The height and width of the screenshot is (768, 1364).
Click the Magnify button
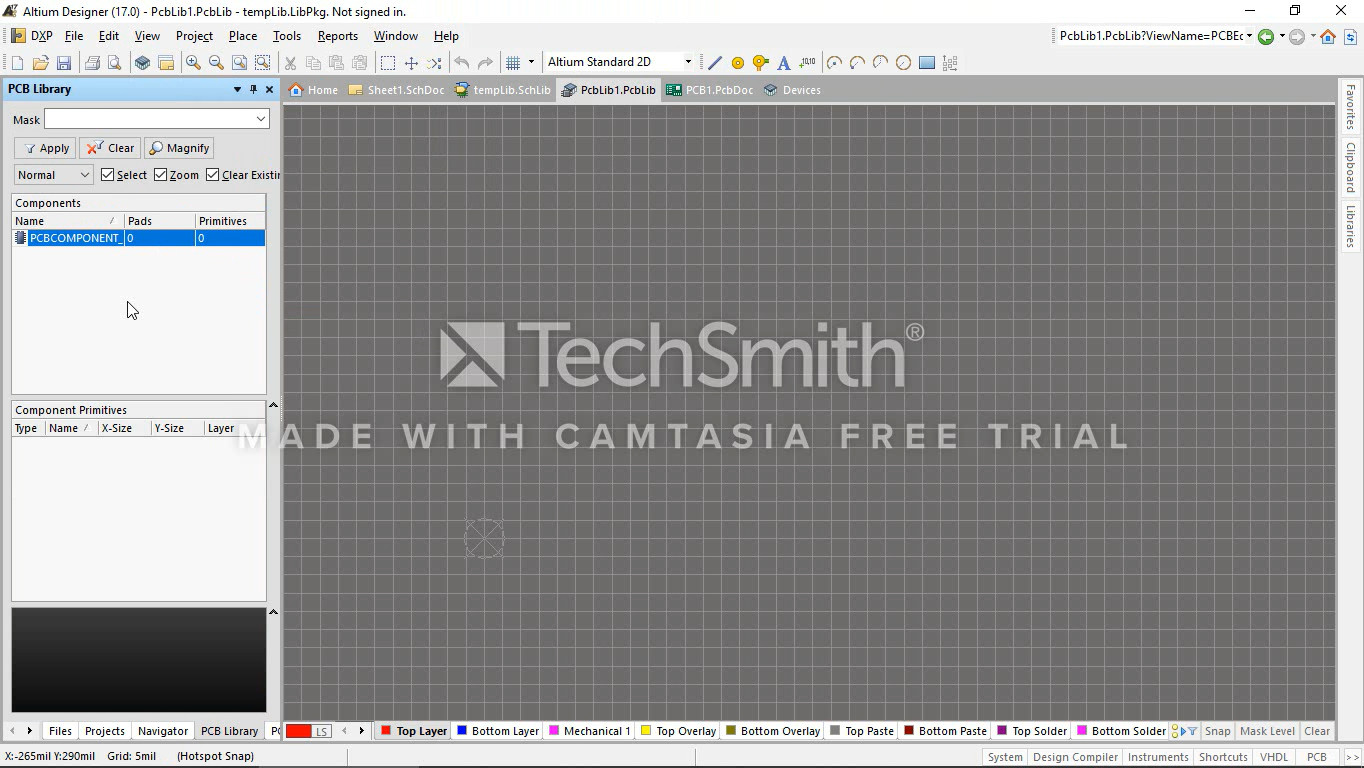click(x=179, y=148)
